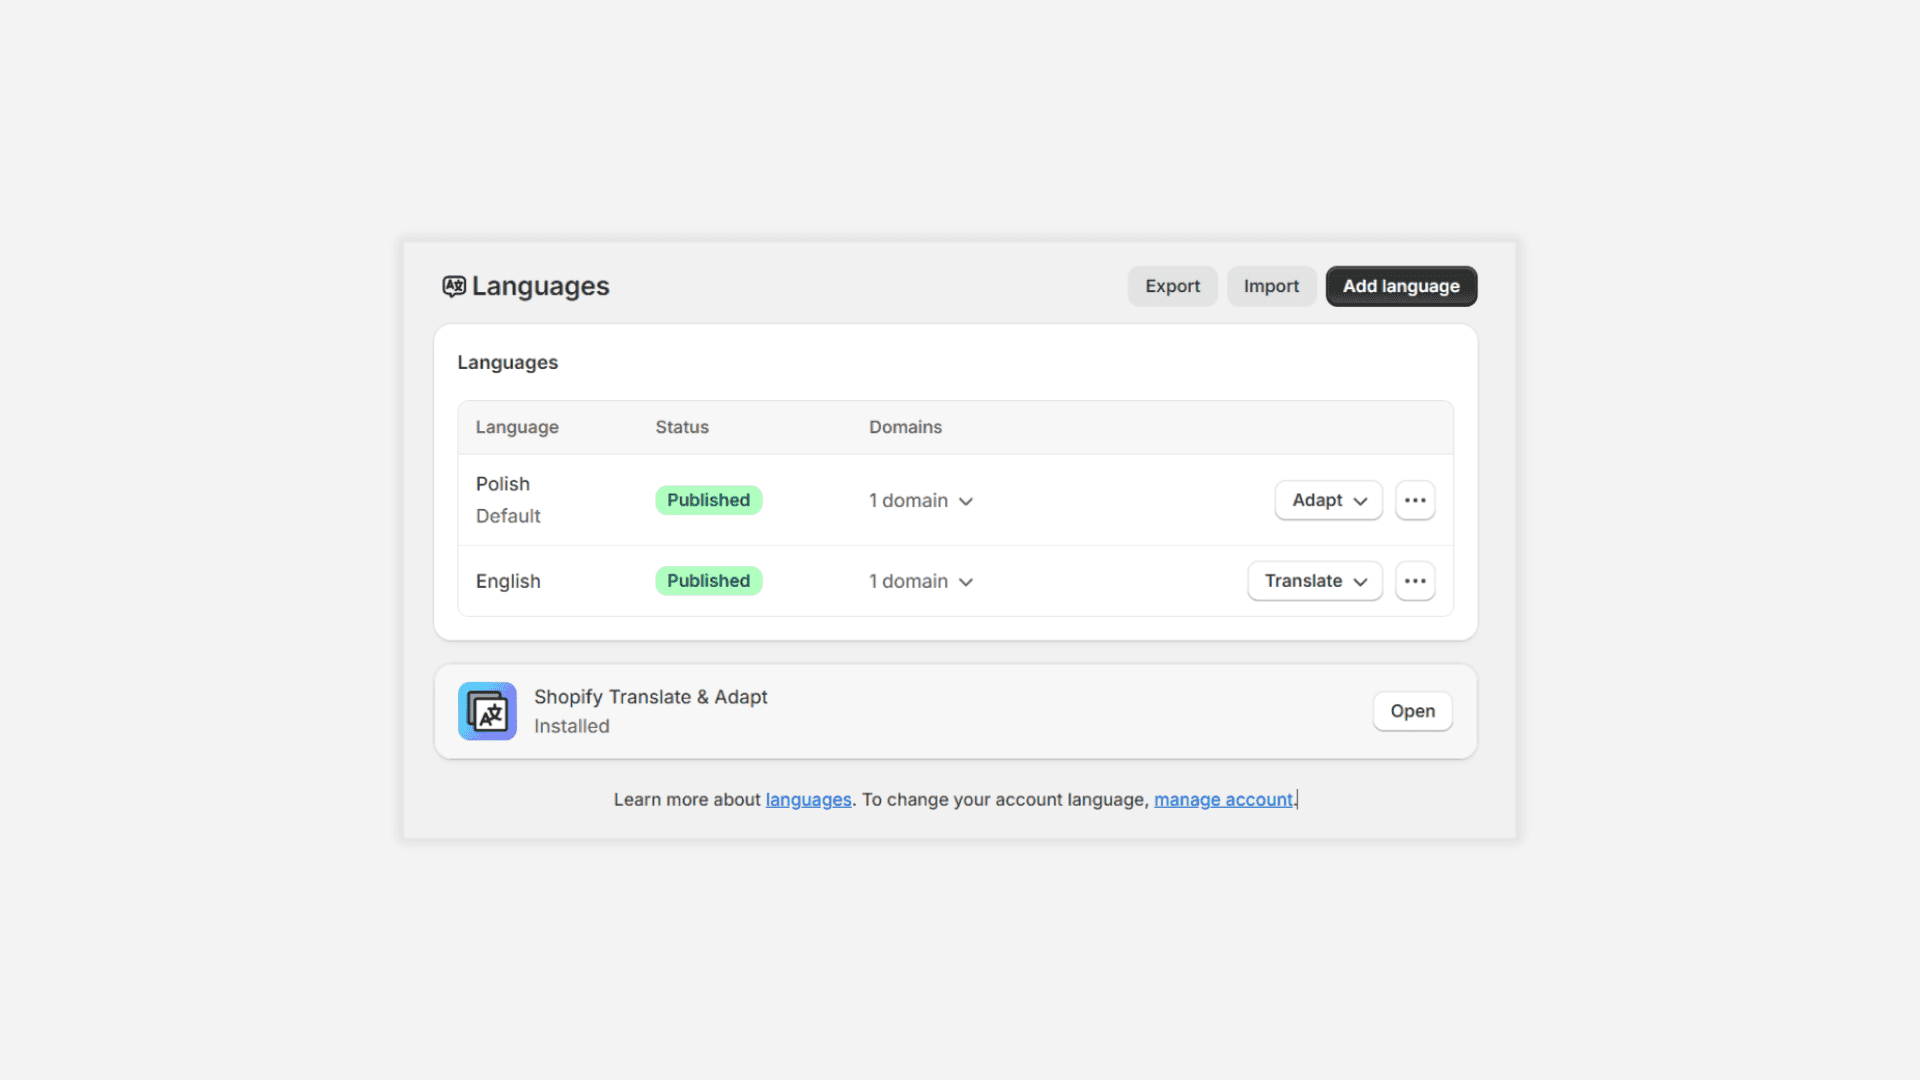The image size is (1920, 1080).
Task: Expand Polish 1 domain chevron
Action: click(x=965, y=501)
